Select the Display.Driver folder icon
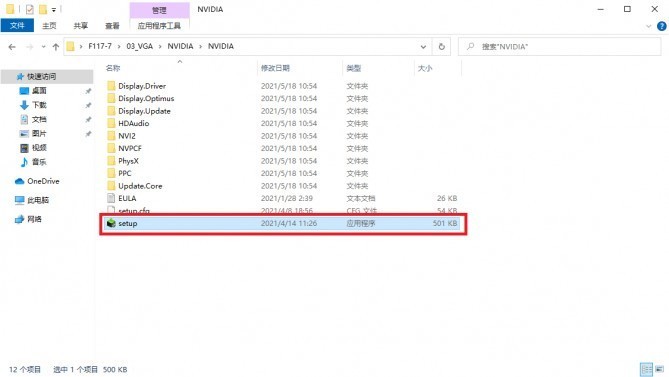The image size is (669, 377). pos(111,86)
